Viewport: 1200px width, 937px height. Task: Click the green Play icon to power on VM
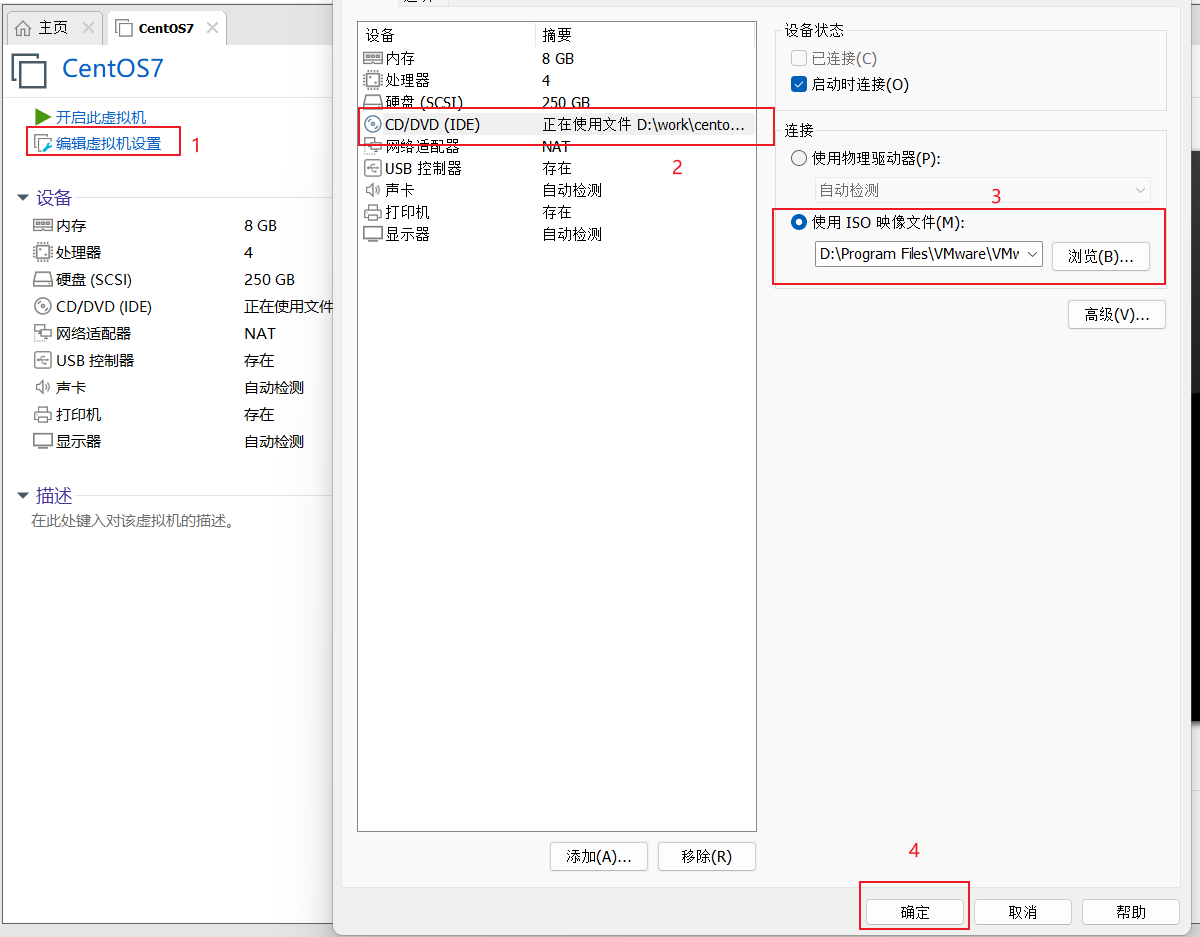(x=43, y=118)
